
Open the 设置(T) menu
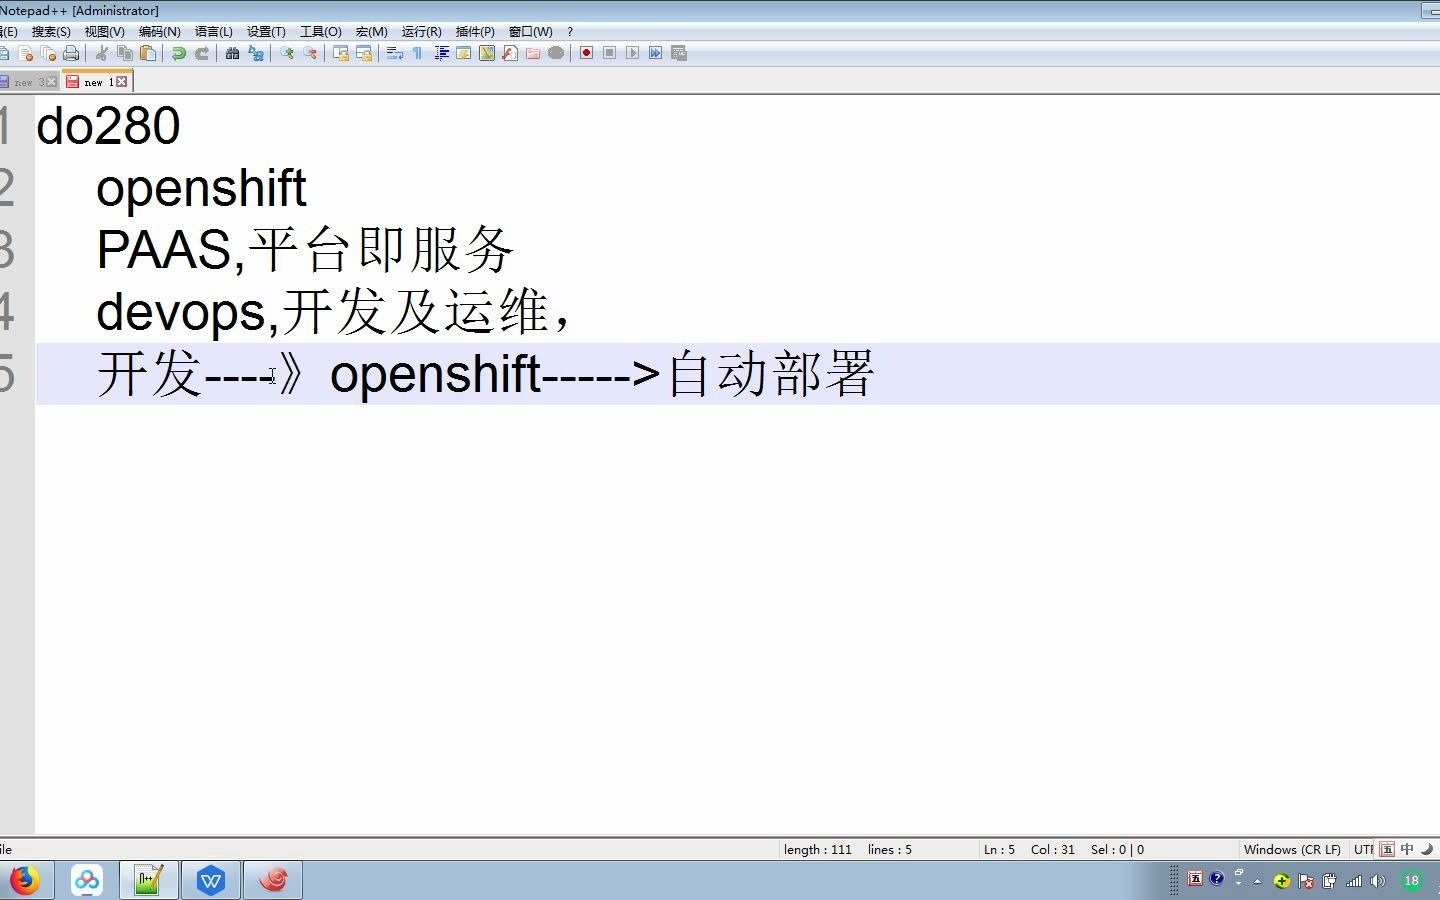(266, 32)
